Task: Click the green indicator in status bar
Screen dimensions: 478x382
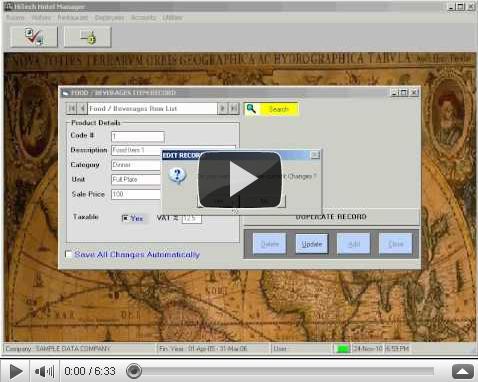Action: pos(342,349)
